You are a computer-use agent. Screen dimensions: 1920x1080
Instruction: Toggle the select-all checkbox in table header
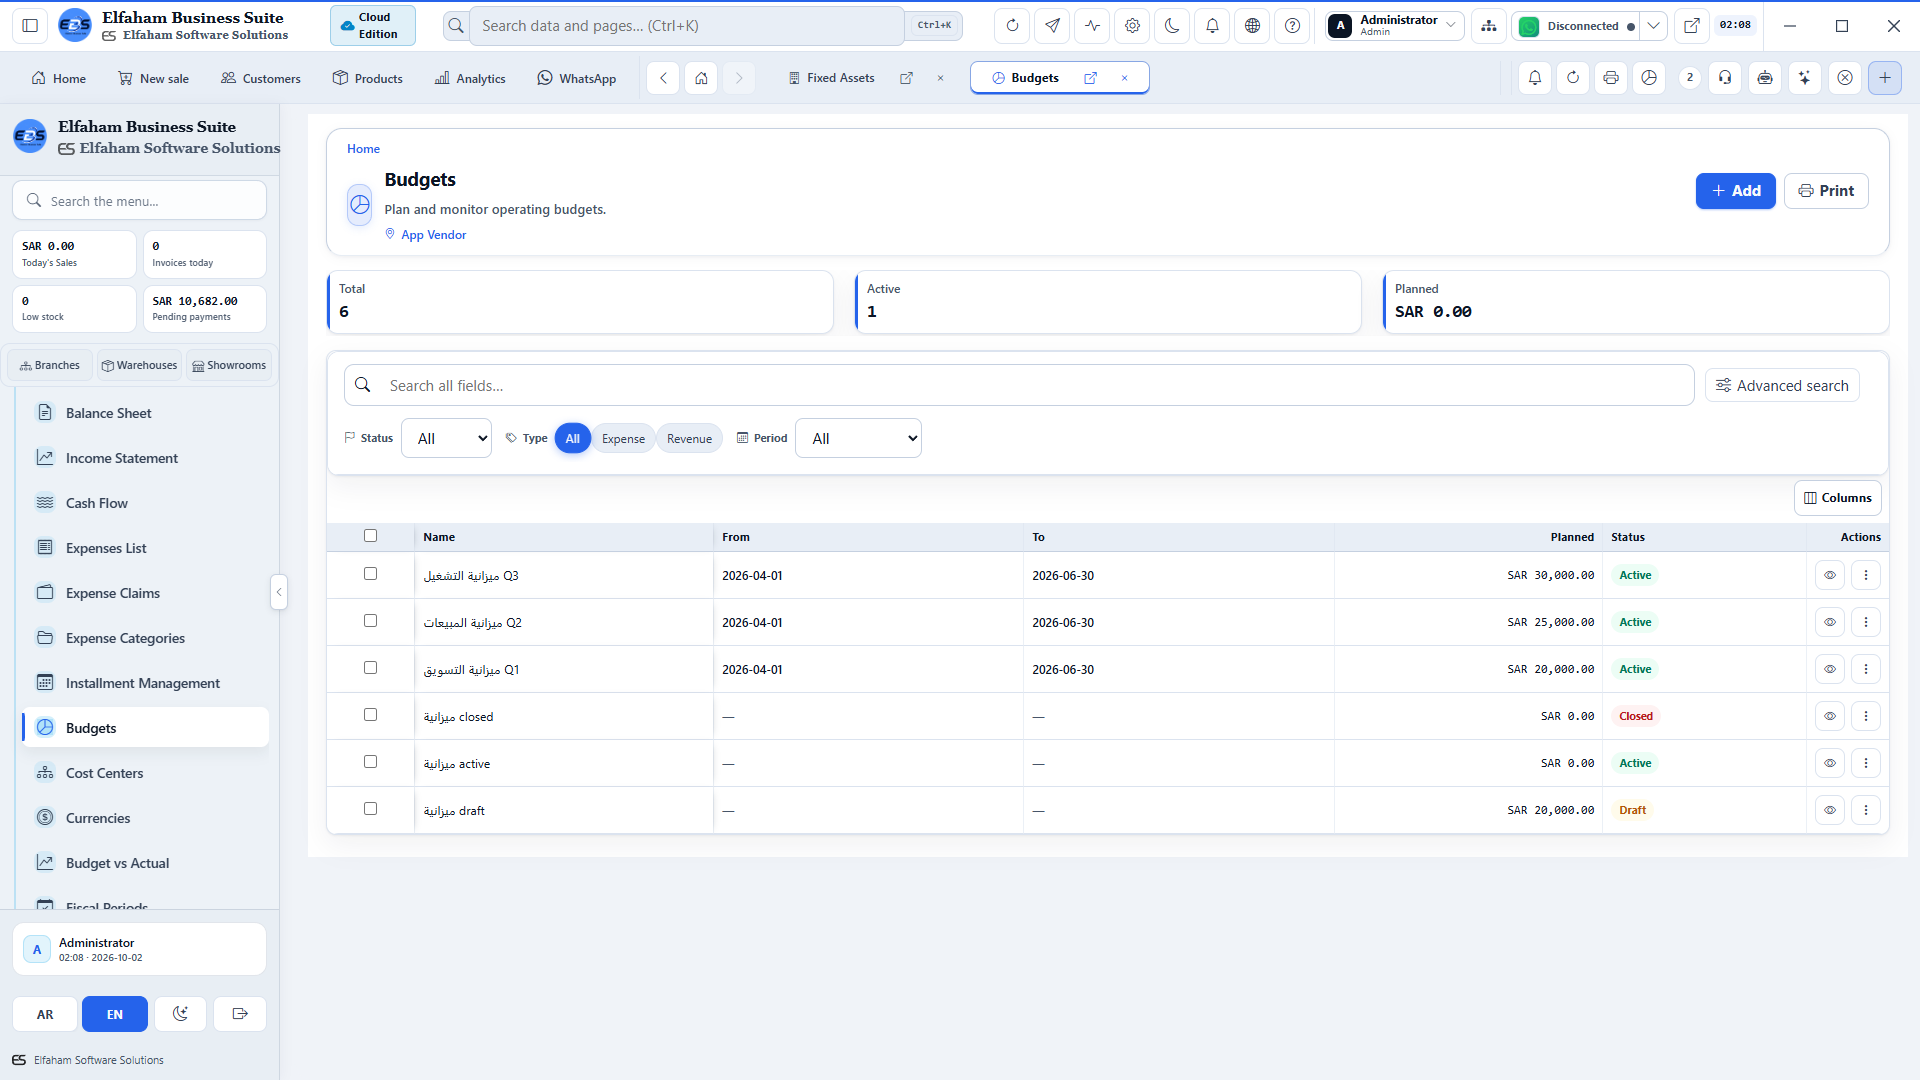[371, 536]
